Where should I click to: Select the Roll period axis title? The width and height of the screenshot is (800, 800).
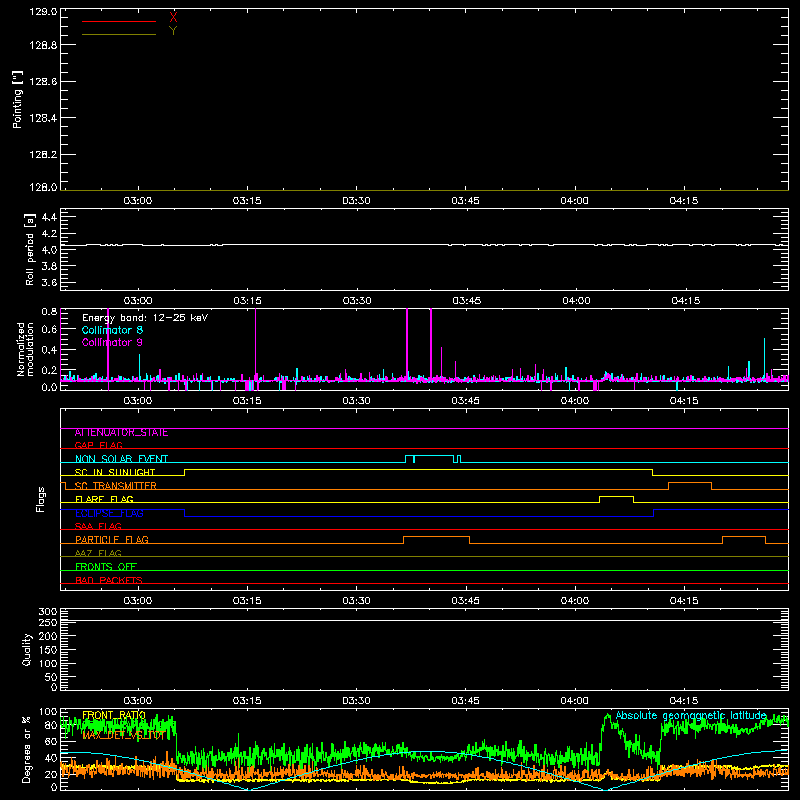[30, 249]
